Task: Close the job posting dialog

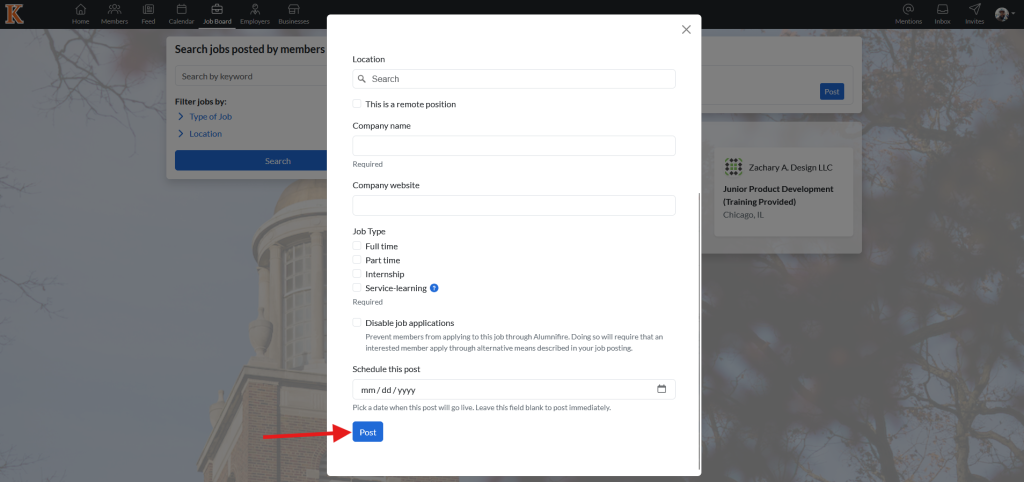Action: coord(686,29)
